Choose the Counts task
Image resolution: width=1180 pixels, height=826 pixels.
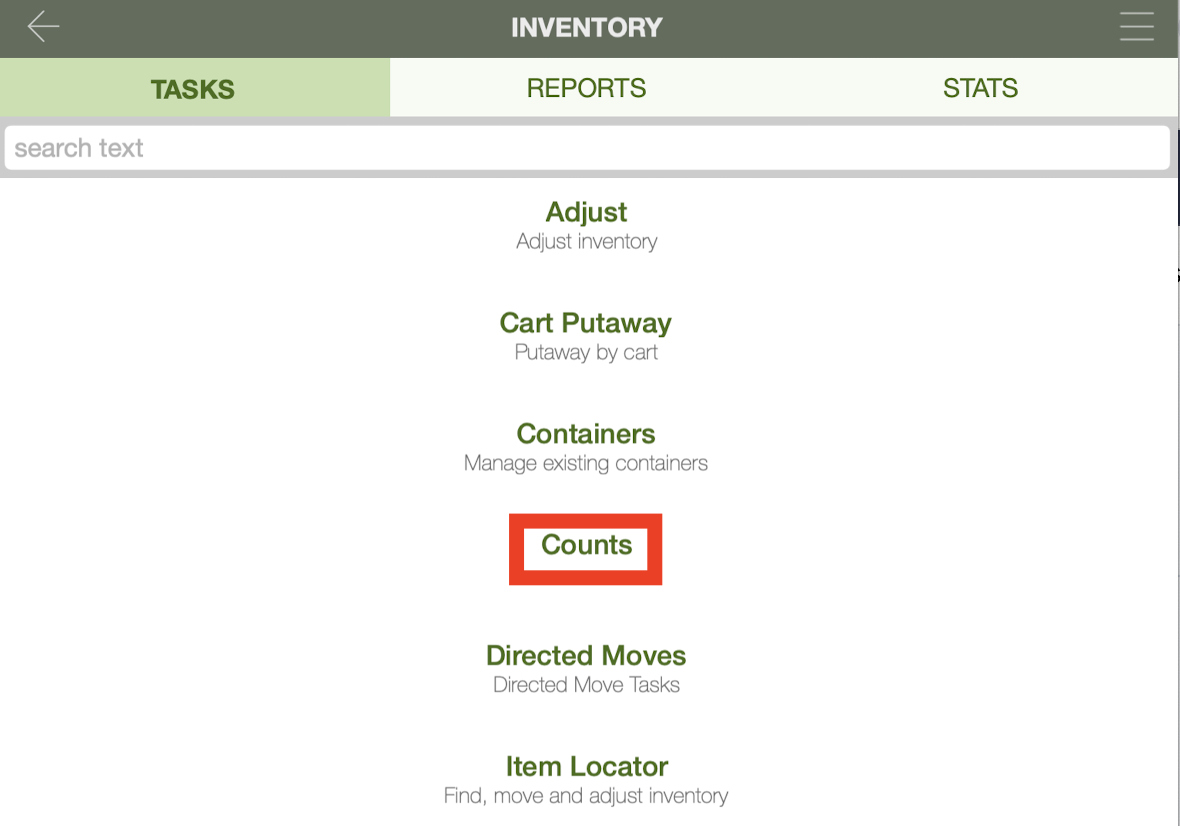pos(586,545)
